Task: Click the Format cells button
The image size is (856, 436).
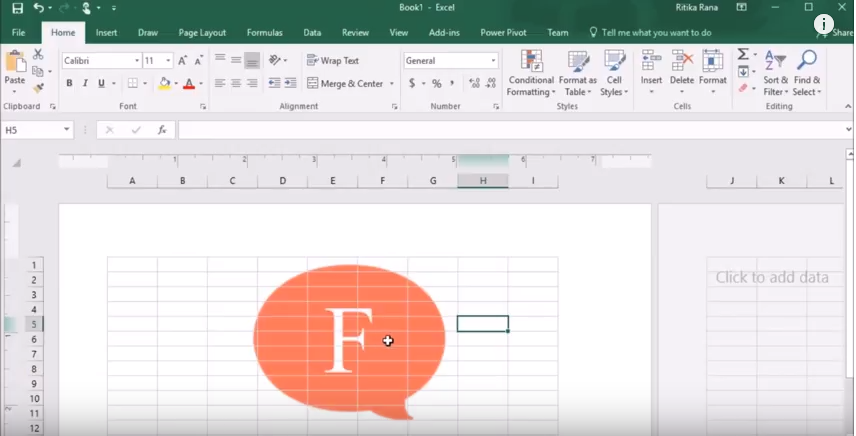Action: 712,72
